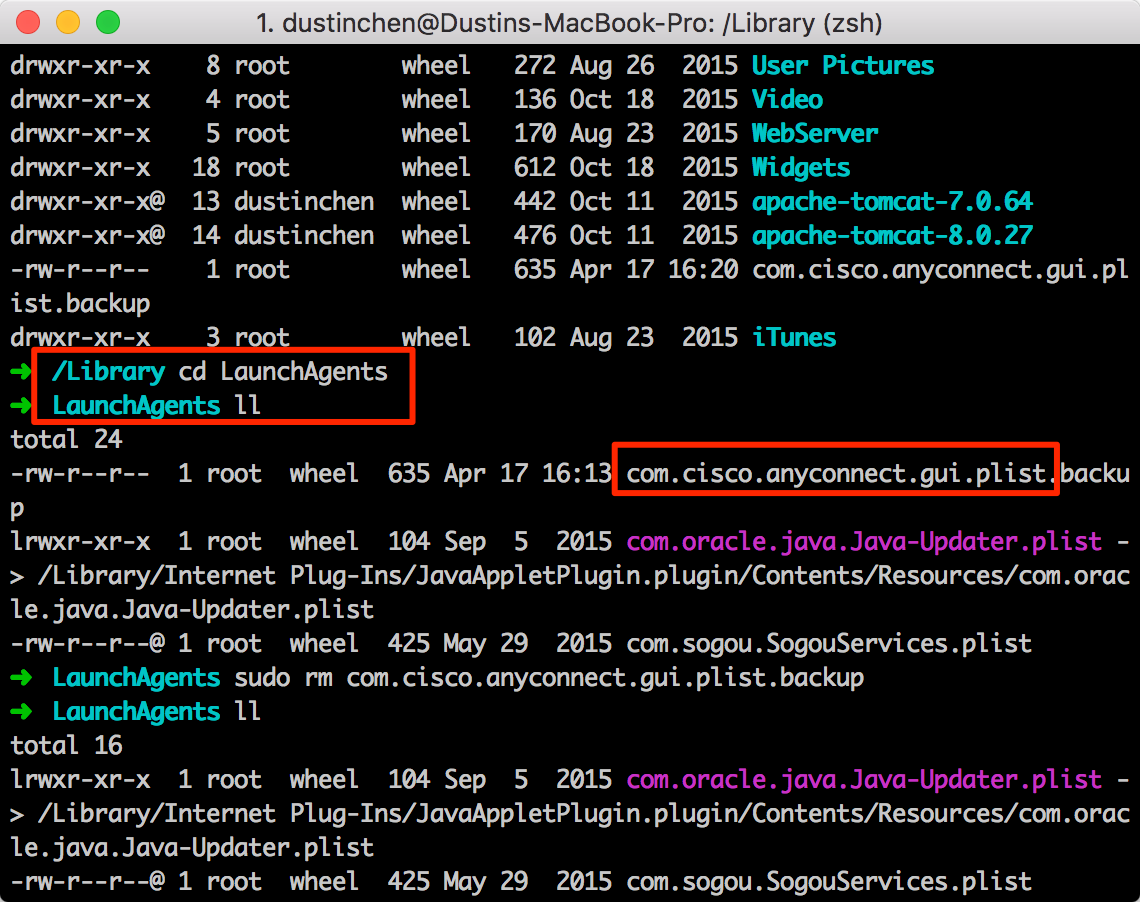Screen dimensions: 1140x902
Task: Click the '16:13' timestamp in LaunchAgents listing
Action: coord(577,474)
